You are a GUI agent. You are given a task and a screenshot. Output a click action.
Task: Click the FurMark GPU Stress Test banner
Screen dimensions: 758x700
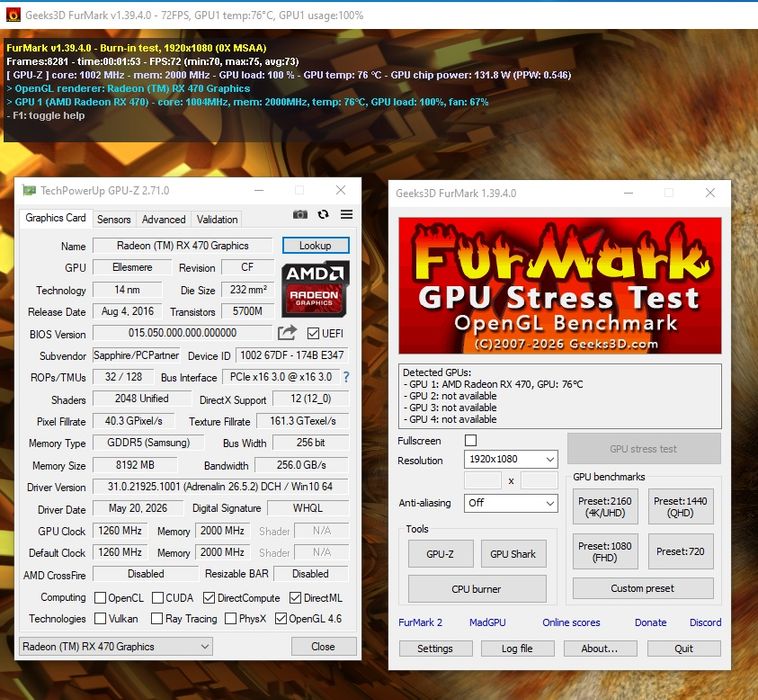click(560, 286)
